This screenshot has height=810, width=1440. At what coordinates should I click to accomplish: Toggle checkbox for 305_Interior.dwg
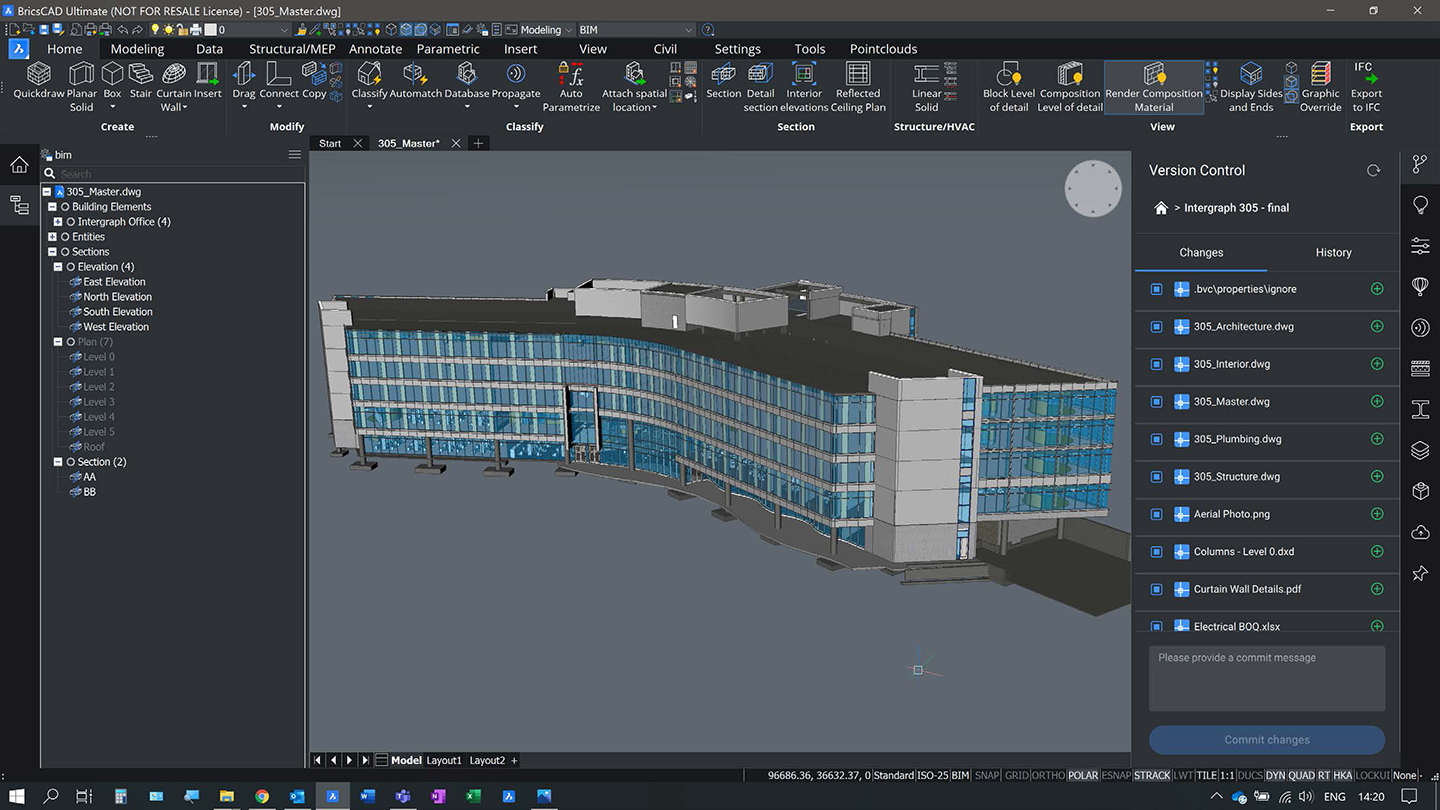1156,364
